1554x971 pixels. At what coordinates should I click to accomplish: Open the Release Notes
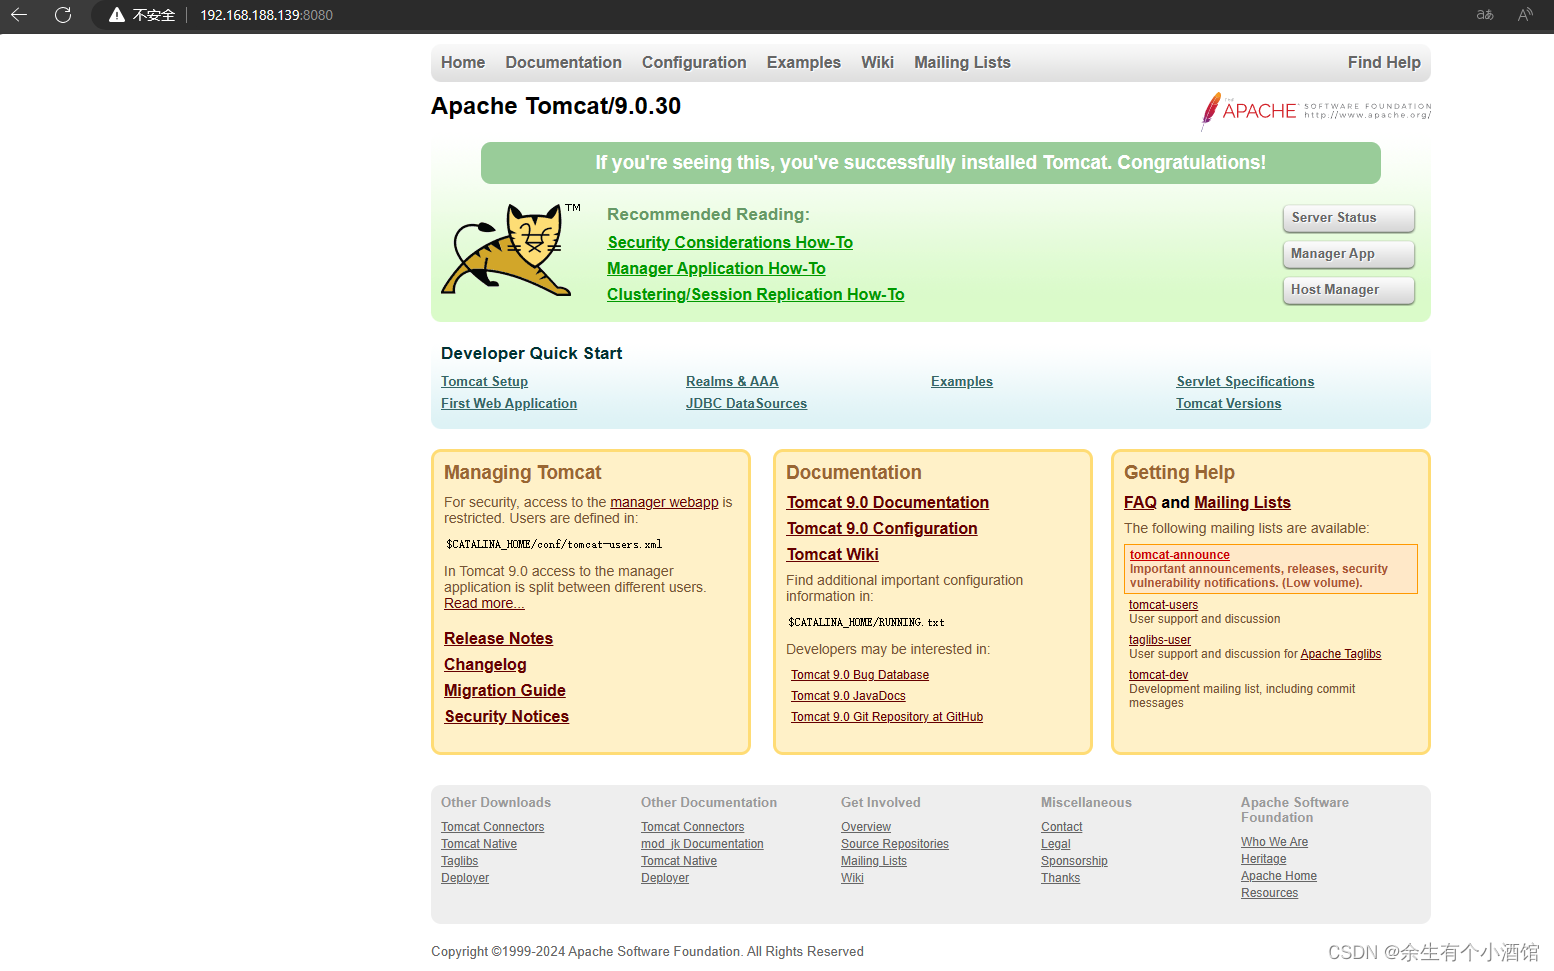pos(498,638)
